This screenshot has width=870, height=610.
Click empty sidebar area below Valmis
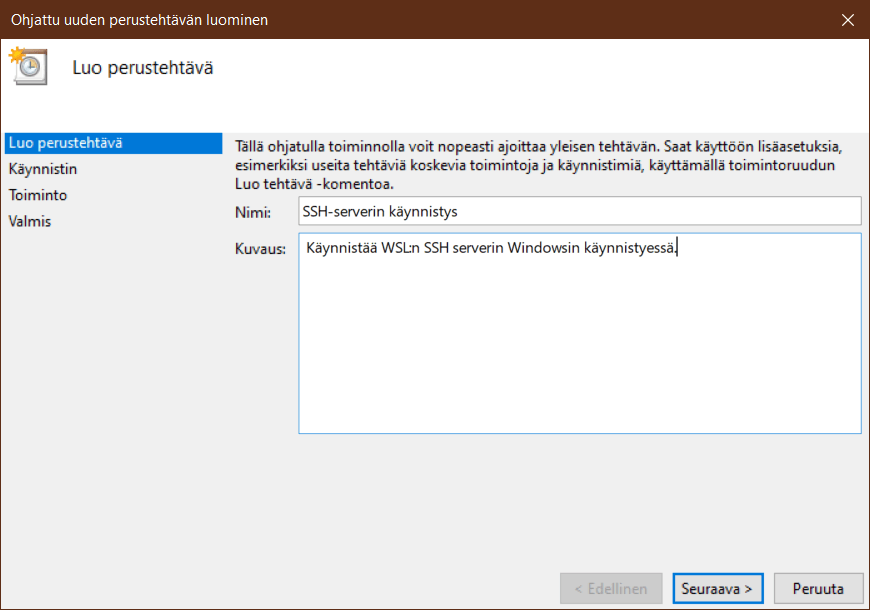tap(110, 400)
